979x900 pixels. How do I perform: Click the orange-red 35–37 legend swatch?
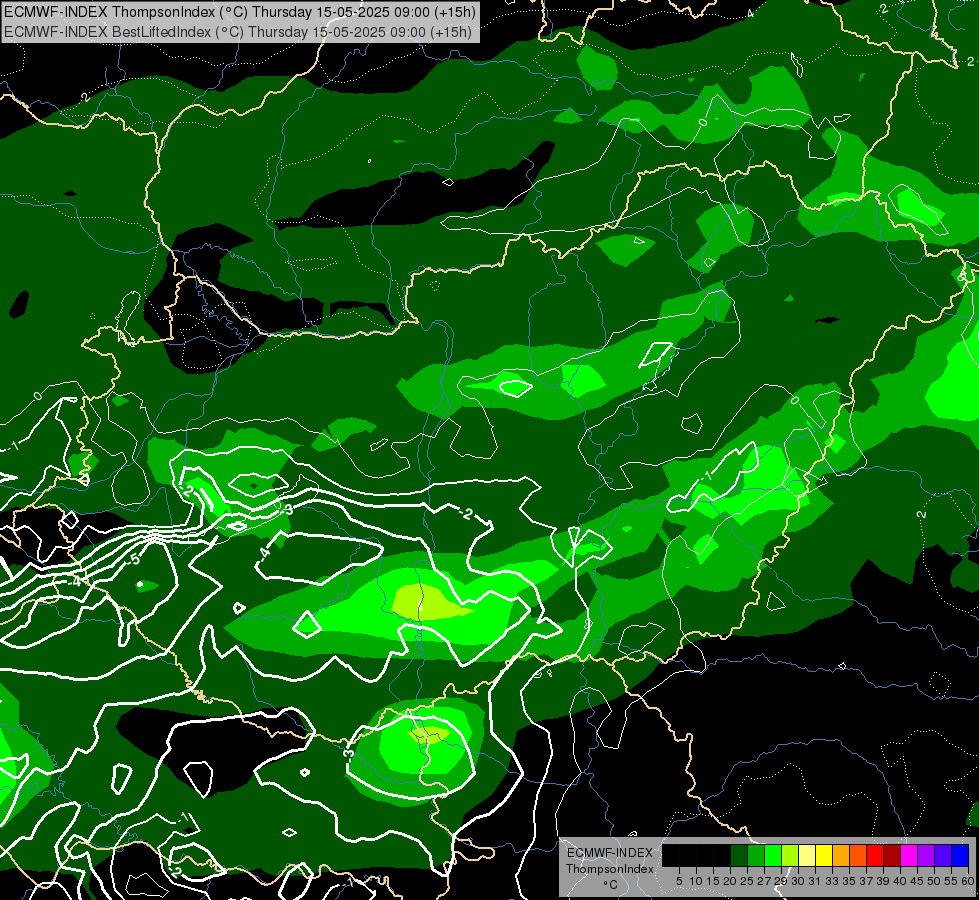(x=858, y=856)
